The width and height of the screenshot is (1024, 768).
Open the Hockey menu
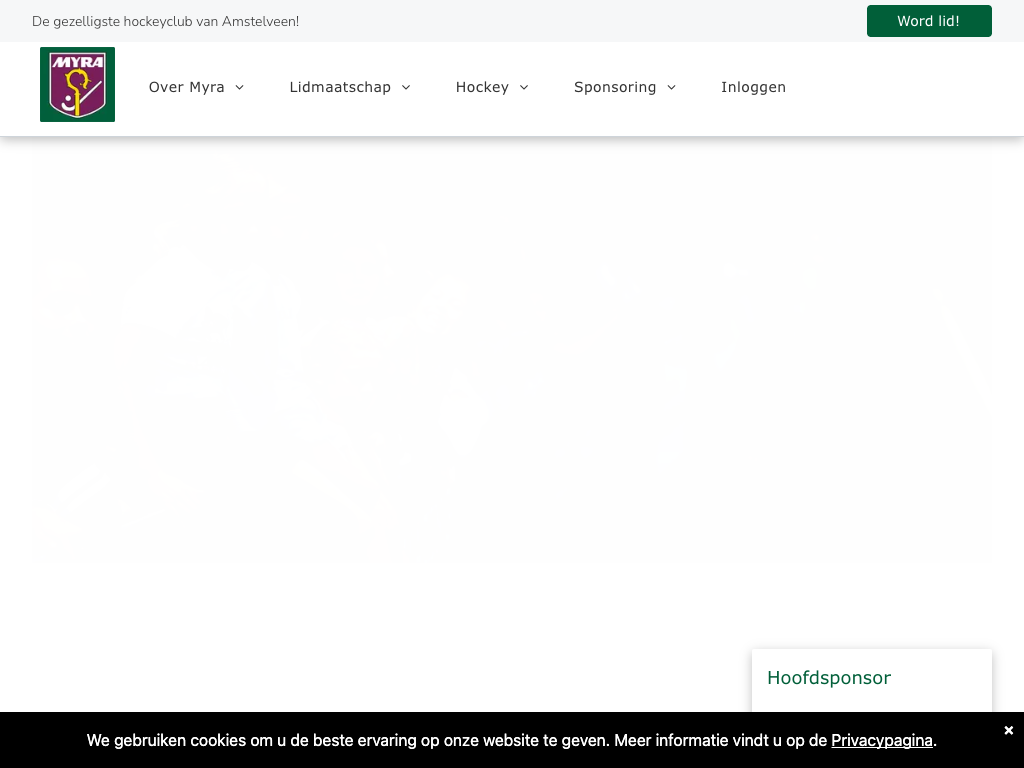pos(482,87)
